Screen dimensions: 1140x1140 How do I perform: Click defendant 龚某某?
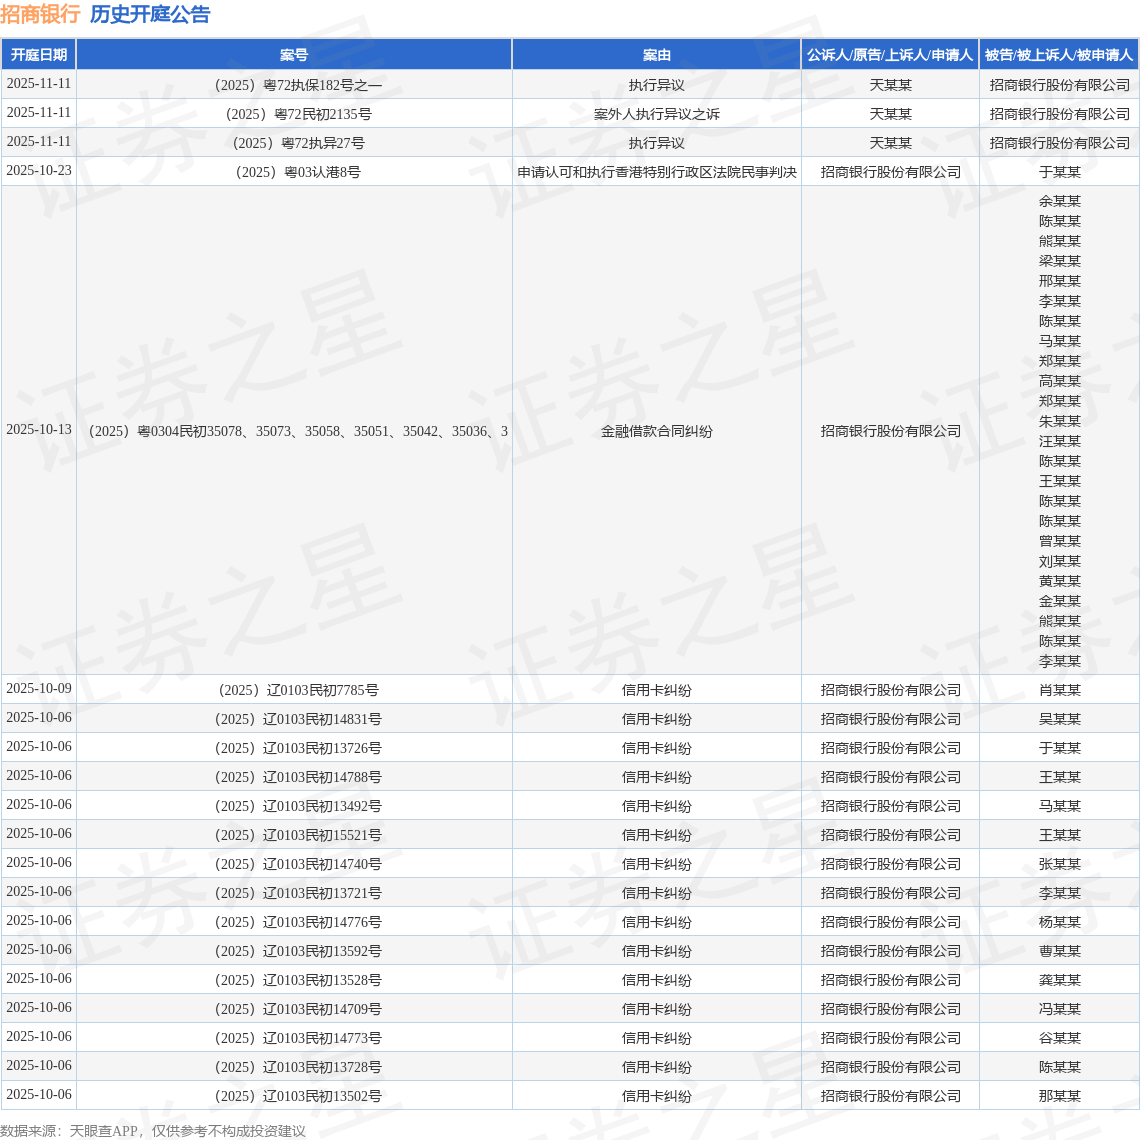(x=1059, y=980)
